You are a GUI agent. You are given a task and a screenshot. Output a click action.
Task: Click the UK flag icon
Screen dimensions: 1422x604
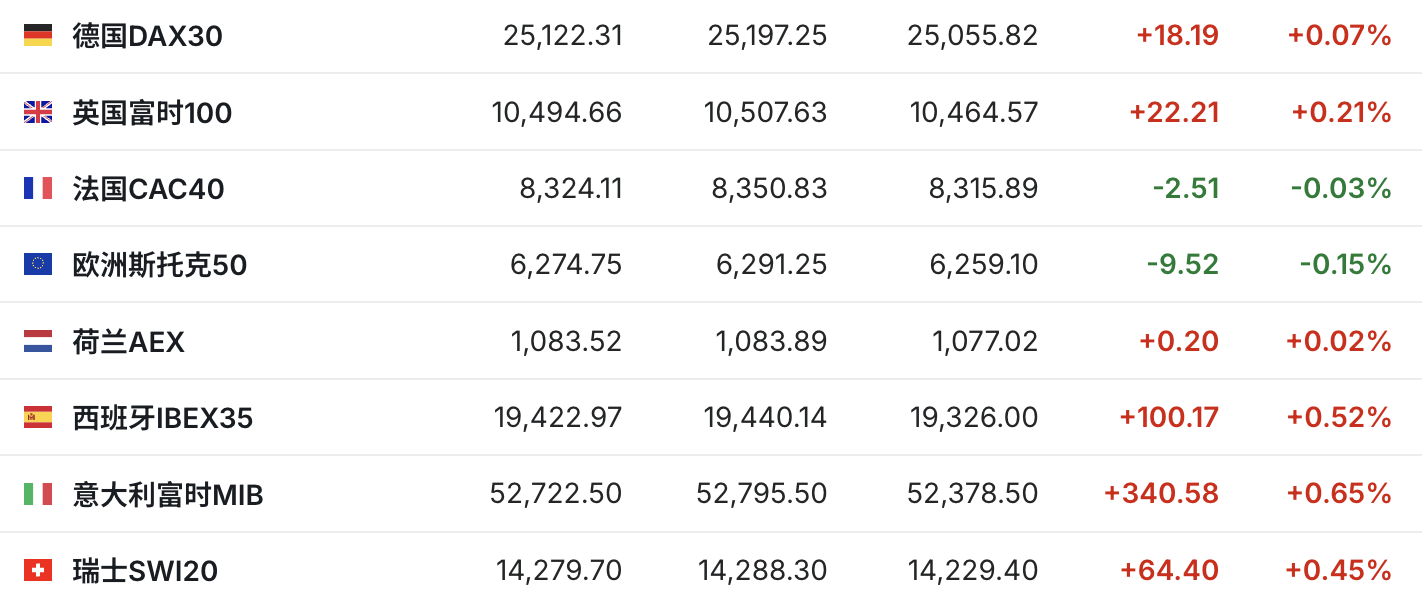pyautogui.click(x=38, y=112)
